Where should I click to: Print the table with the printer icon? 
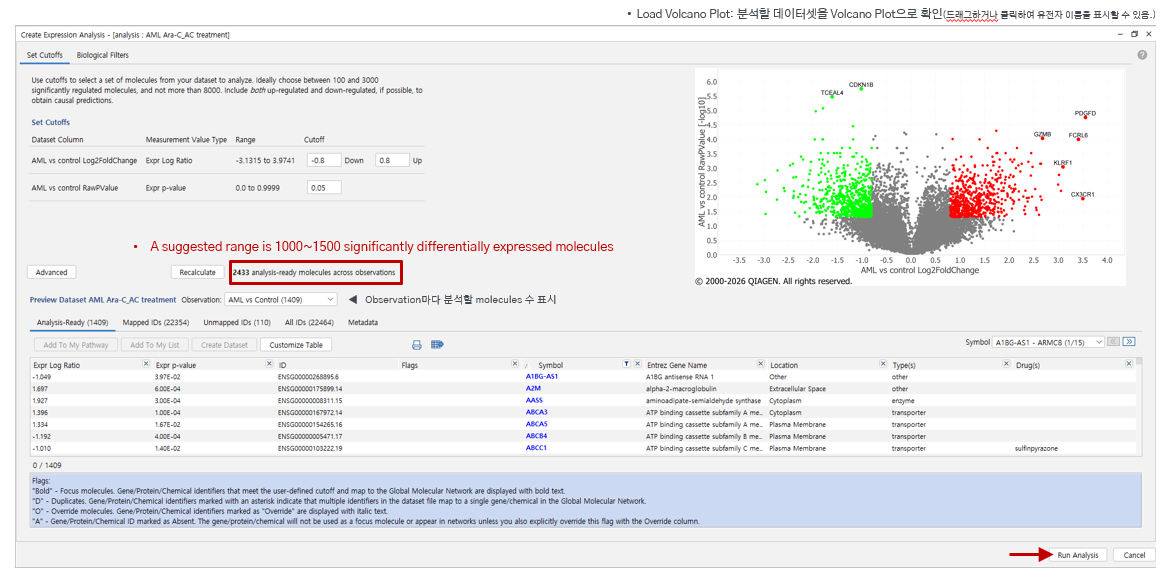(x=417, y=345)
